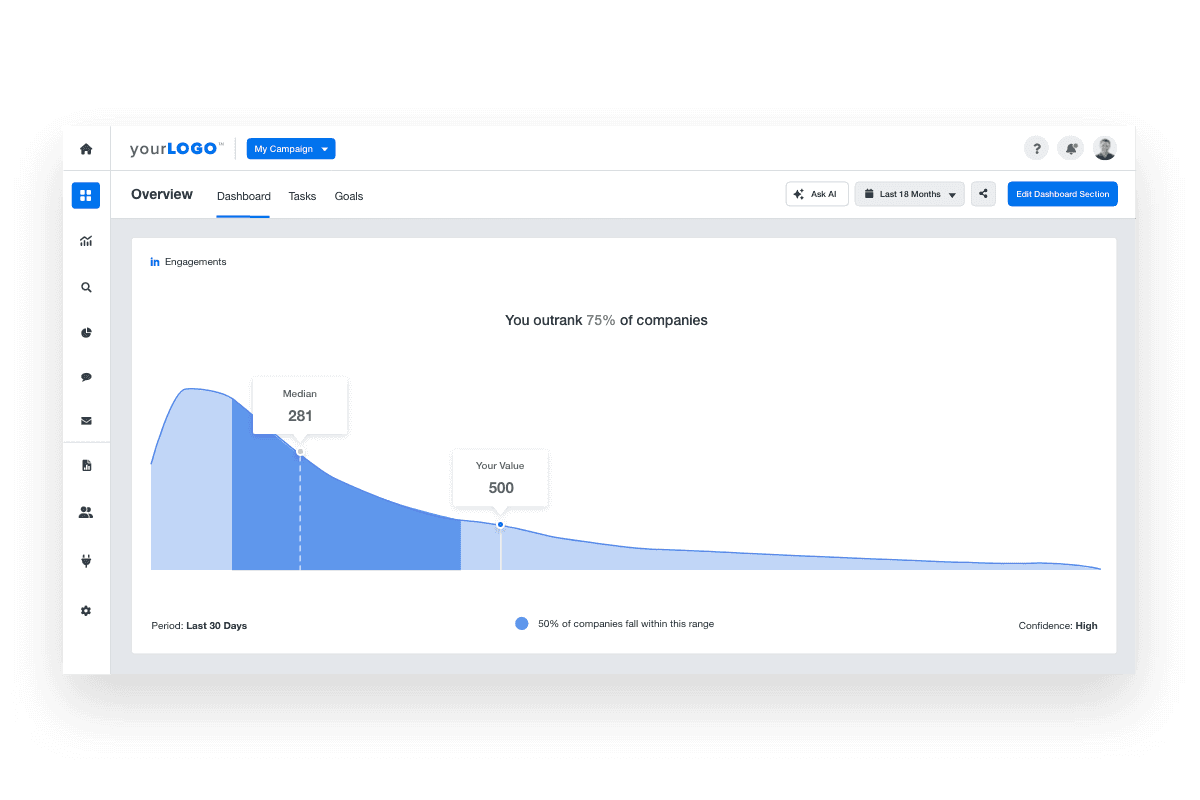
Task: Click the LinkedIn icon next to Engagements
Action: coord(155,261)
